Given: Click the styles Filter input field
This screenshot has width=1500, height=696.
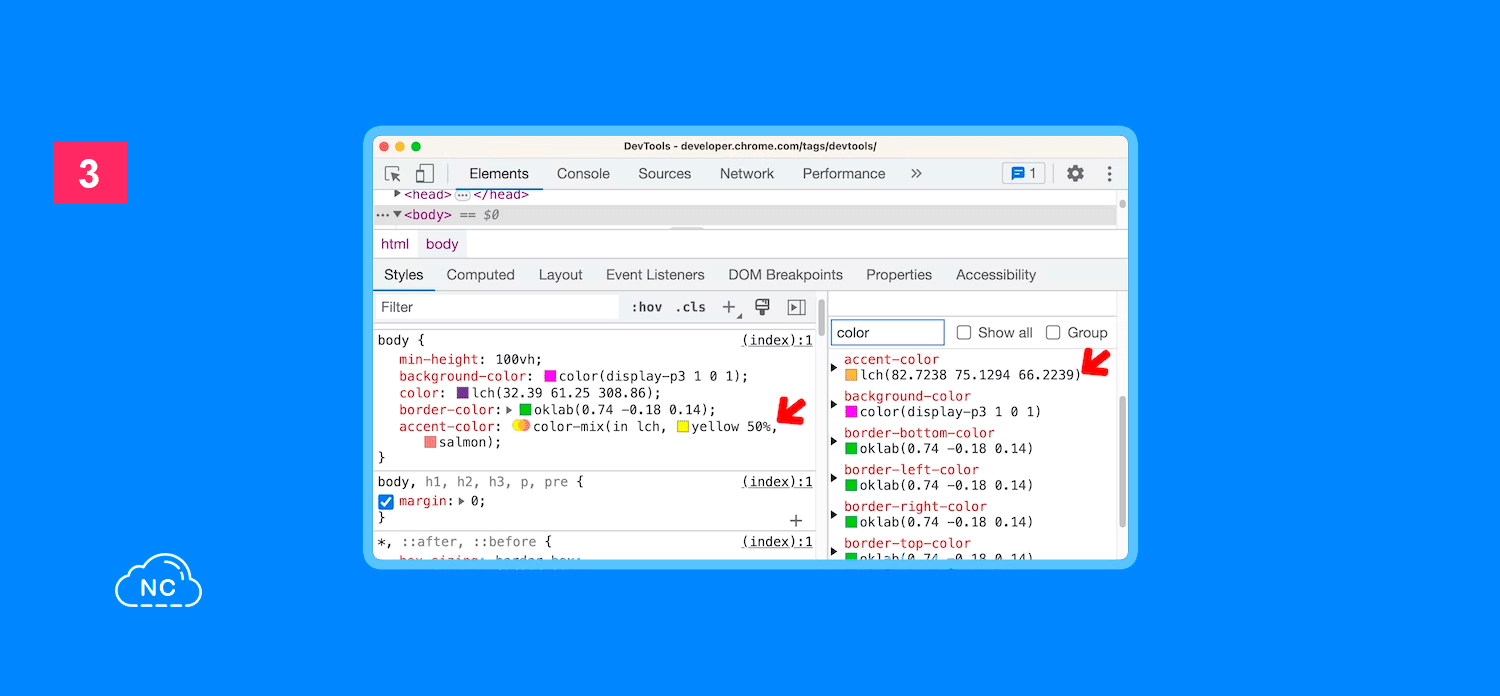Looking at the screenshot, I should coord(496,307).
